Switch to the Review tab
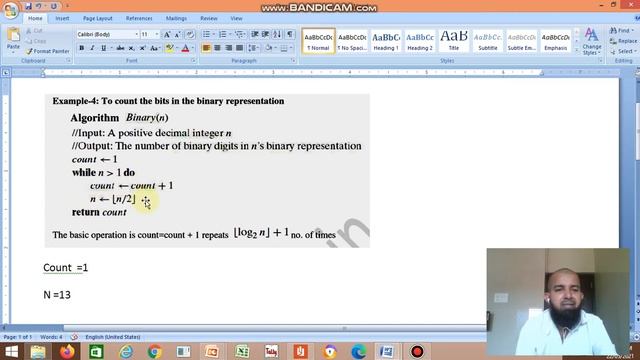This screenshot has width=640, height=360. point(209,18)
